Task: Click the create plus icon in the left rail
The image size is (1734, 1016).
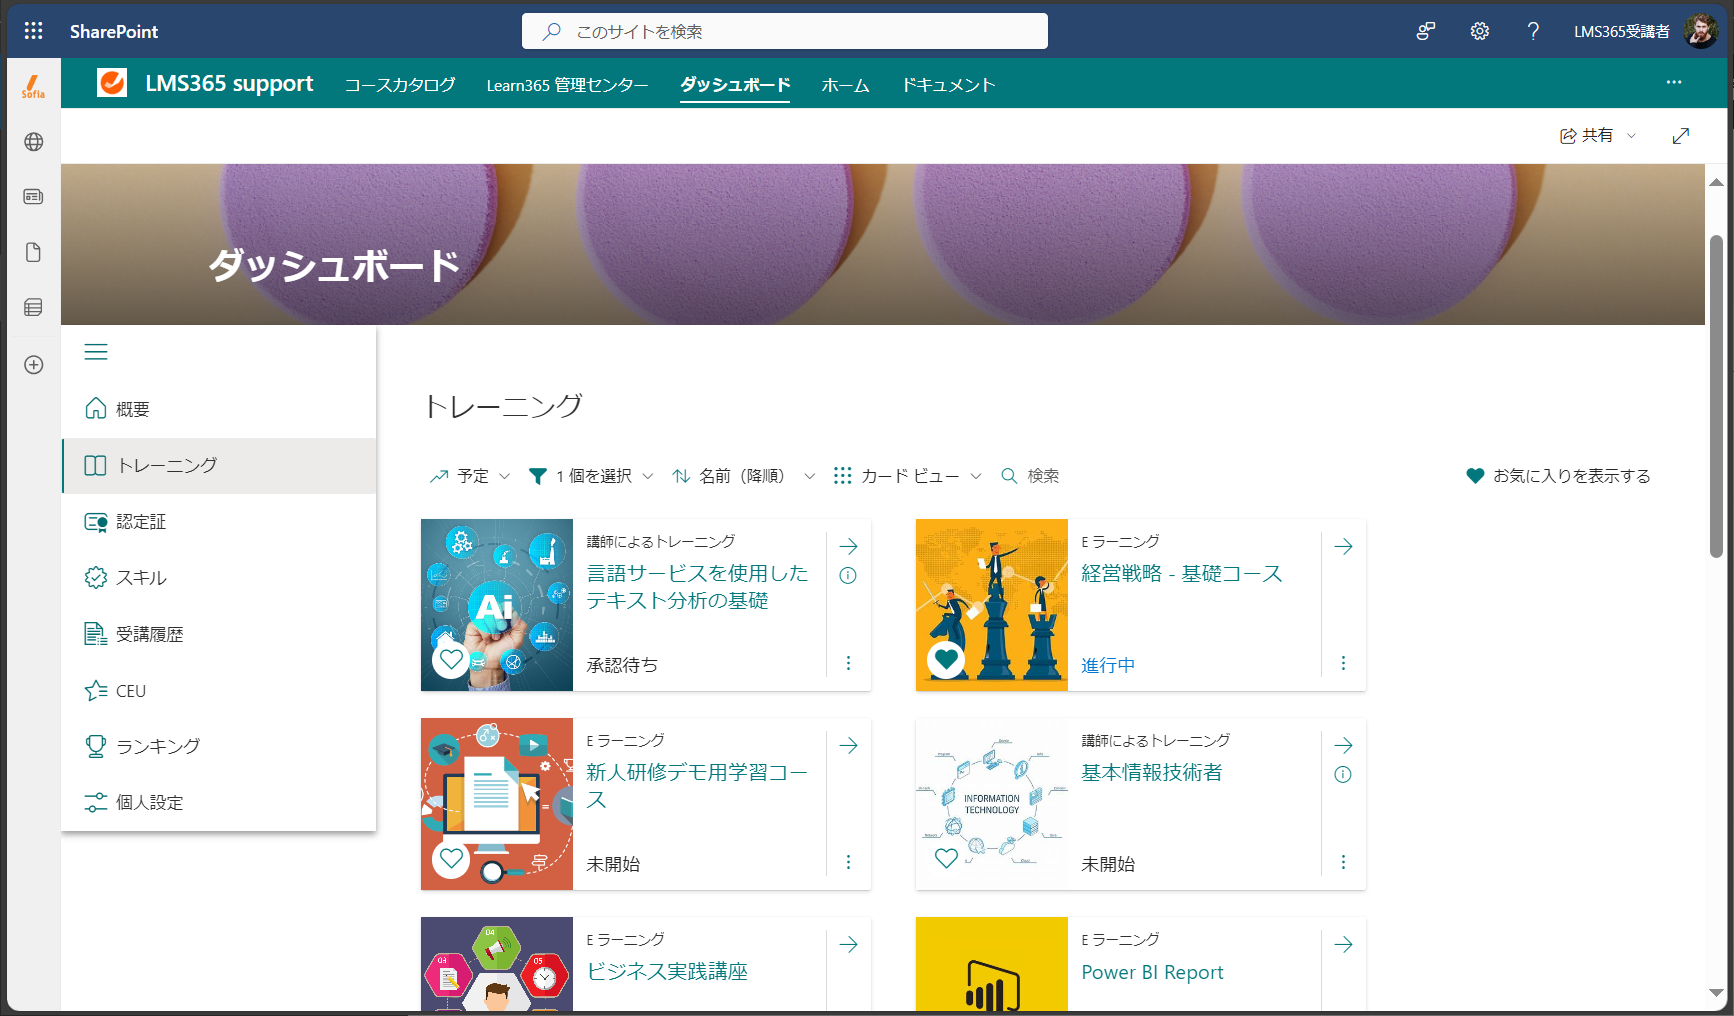Action: tap(33, 365)
